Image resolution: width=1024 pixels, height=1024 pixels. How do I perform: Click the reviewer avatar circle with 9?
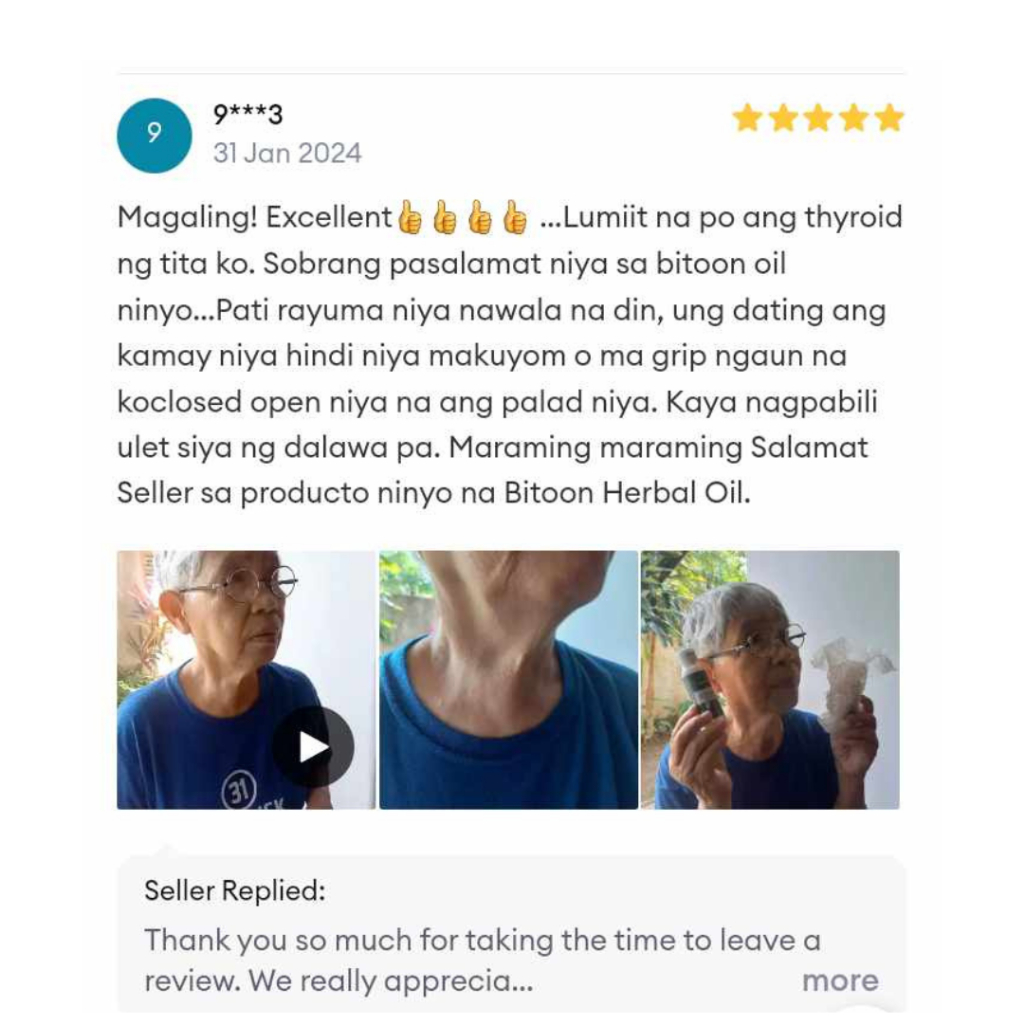pyautogui.click(x=154, y=135)
